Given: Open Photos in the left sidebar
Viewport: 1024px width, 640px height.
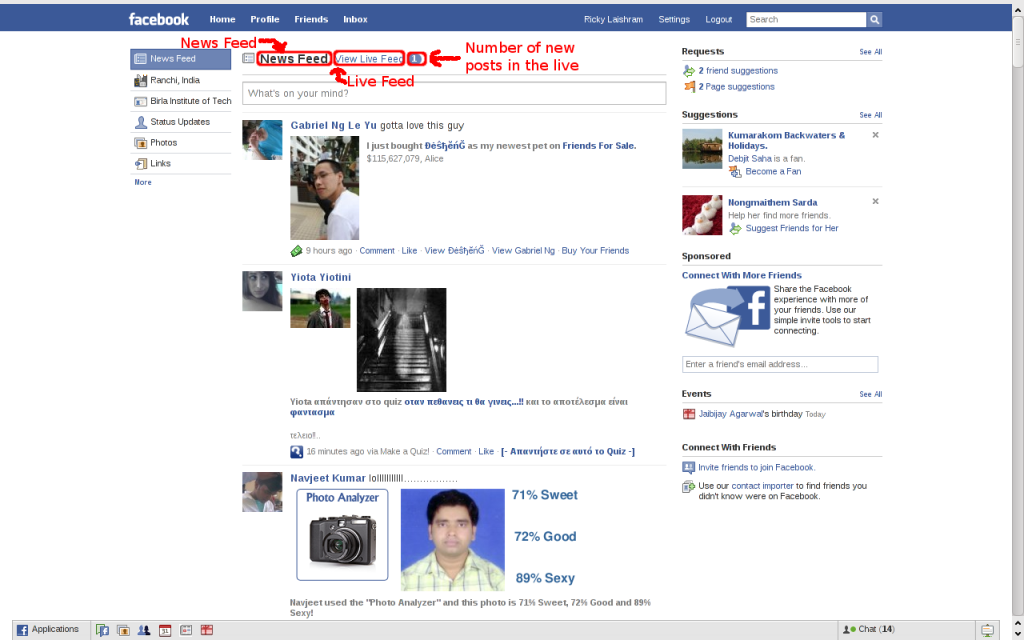Looking at the screenshot, I should pos(163,143).
